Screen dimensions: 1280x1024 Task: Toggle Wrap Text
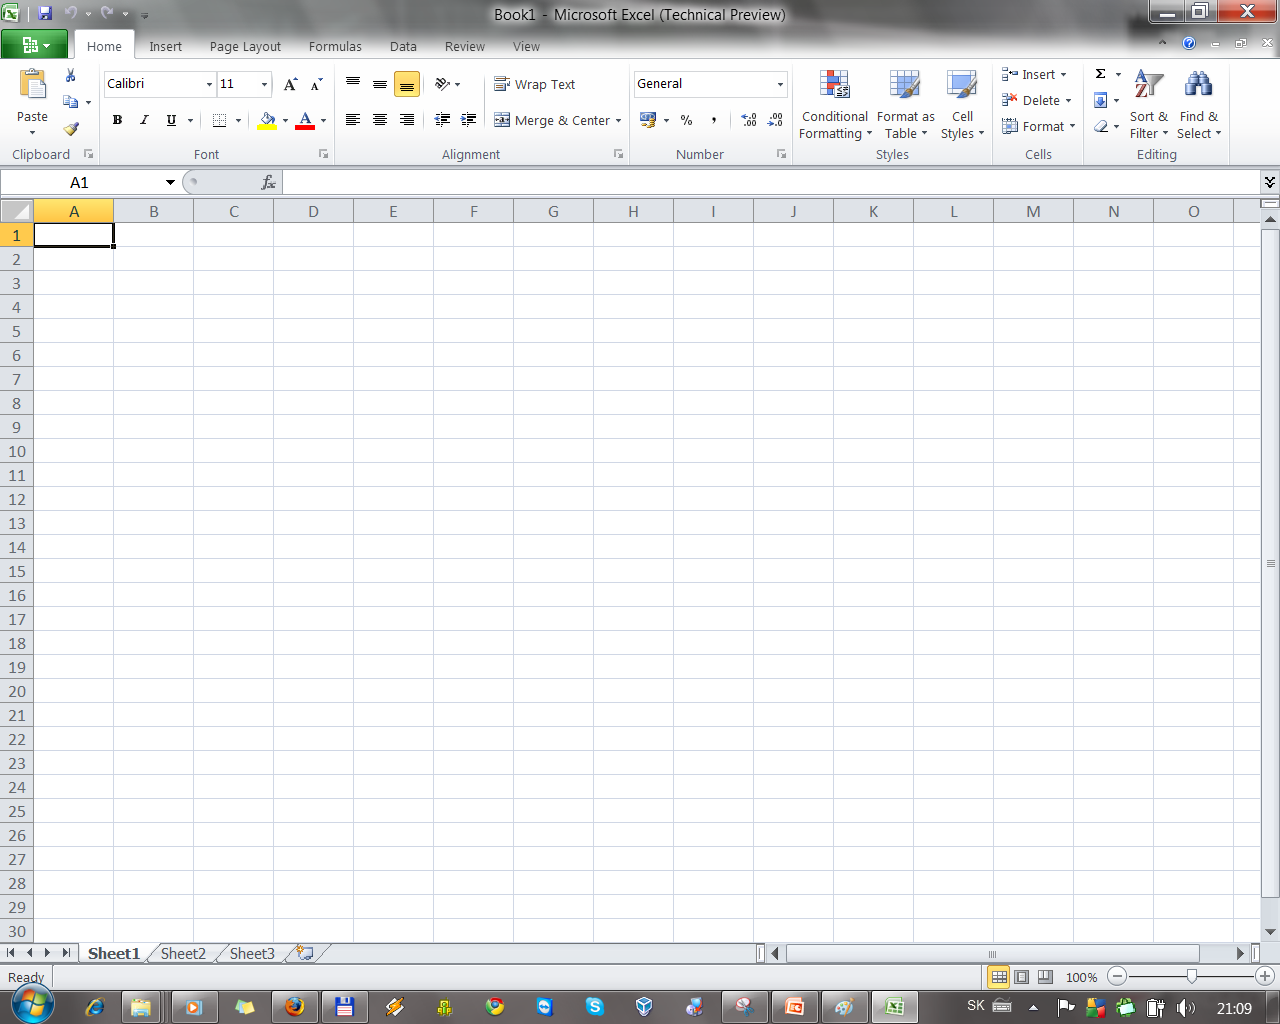[x=535, y=84]
